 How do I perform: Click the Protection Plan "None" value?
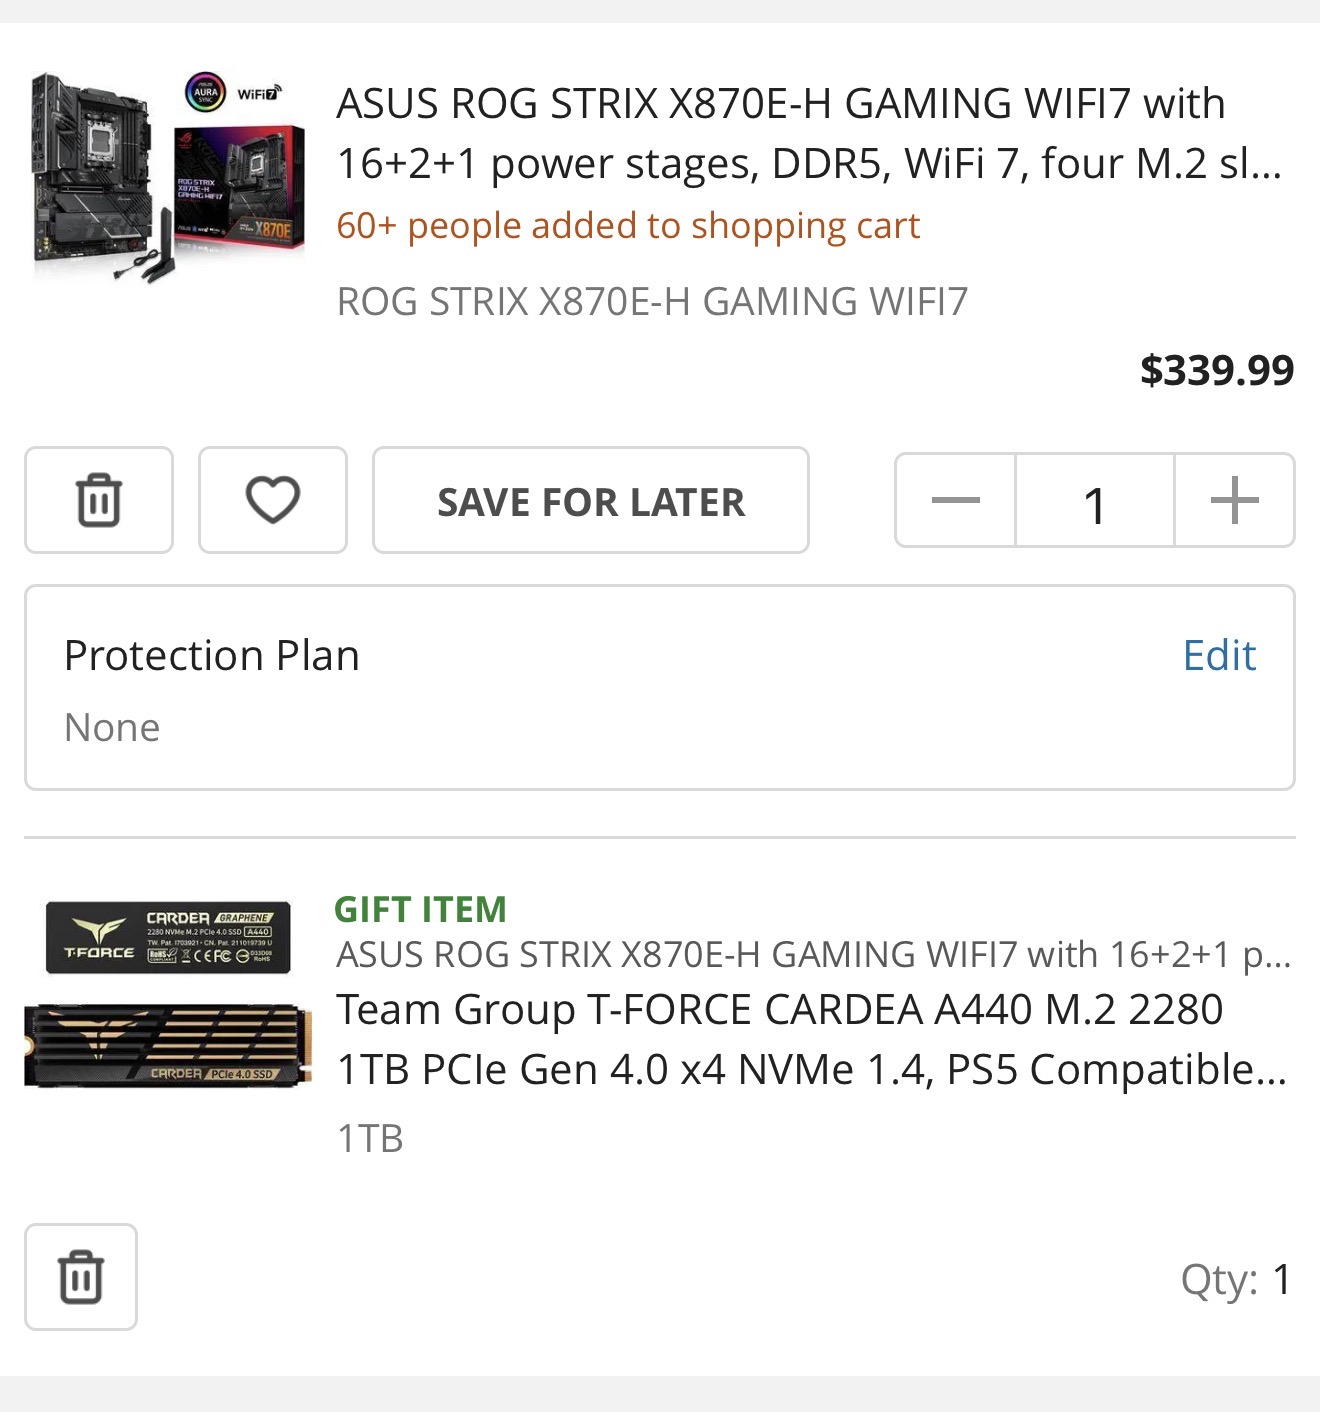coord(112,728)
